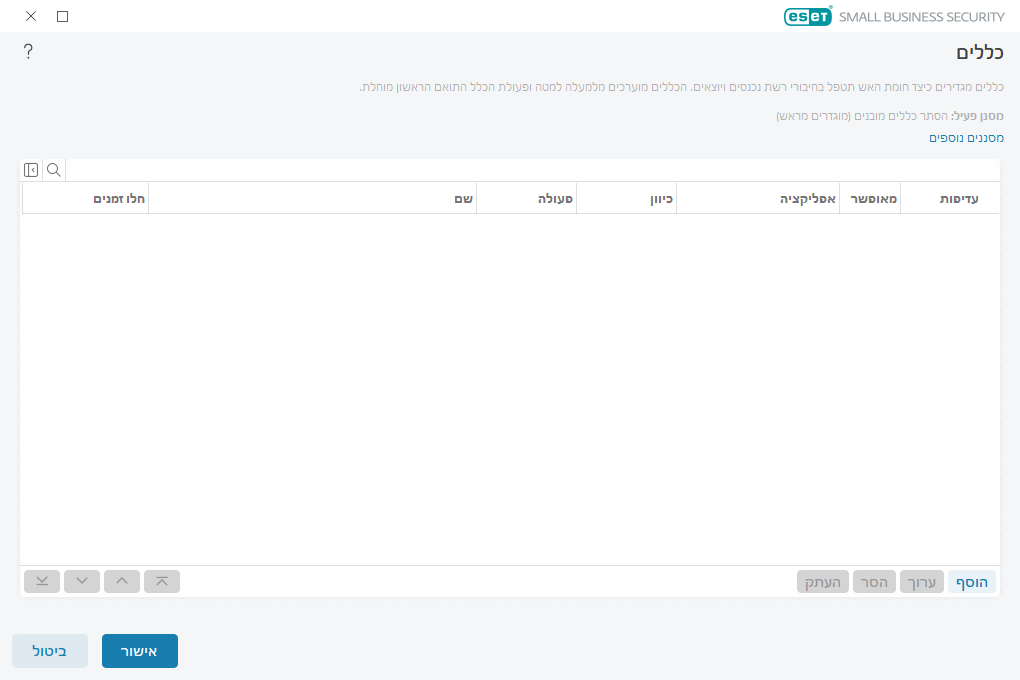Click the move-to-bottom arrow button
The image size is (1020, 680).
42,581
